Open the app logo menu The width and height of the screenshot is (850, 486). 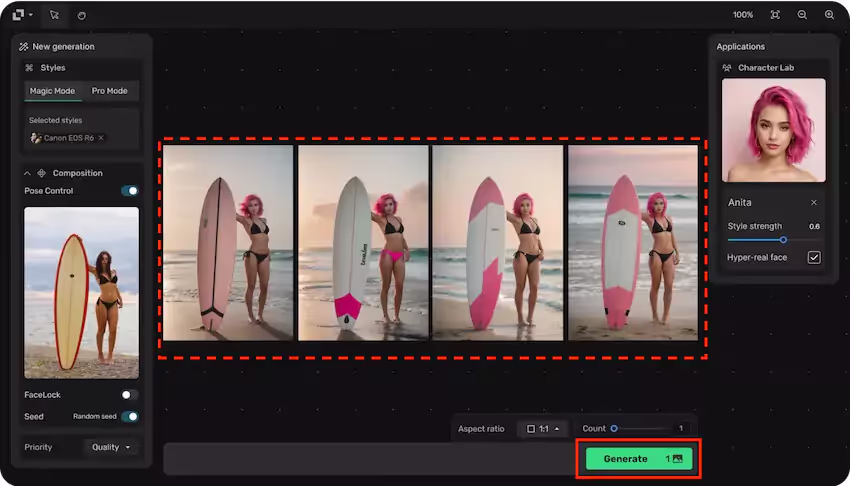(x=22, y=15)
